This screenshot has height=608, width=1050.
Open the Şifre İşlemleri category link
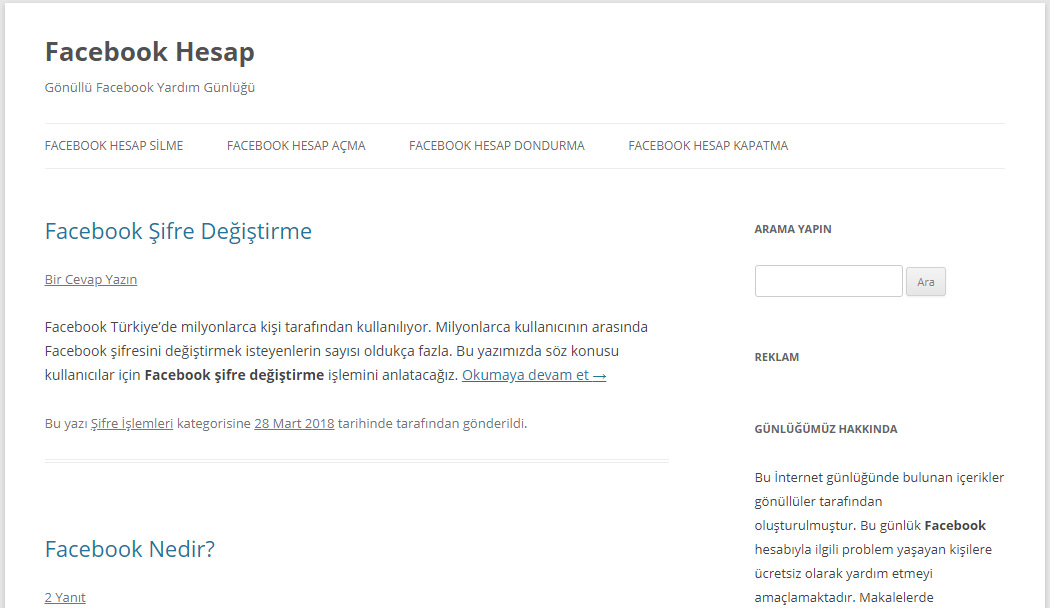pos(132,423)
